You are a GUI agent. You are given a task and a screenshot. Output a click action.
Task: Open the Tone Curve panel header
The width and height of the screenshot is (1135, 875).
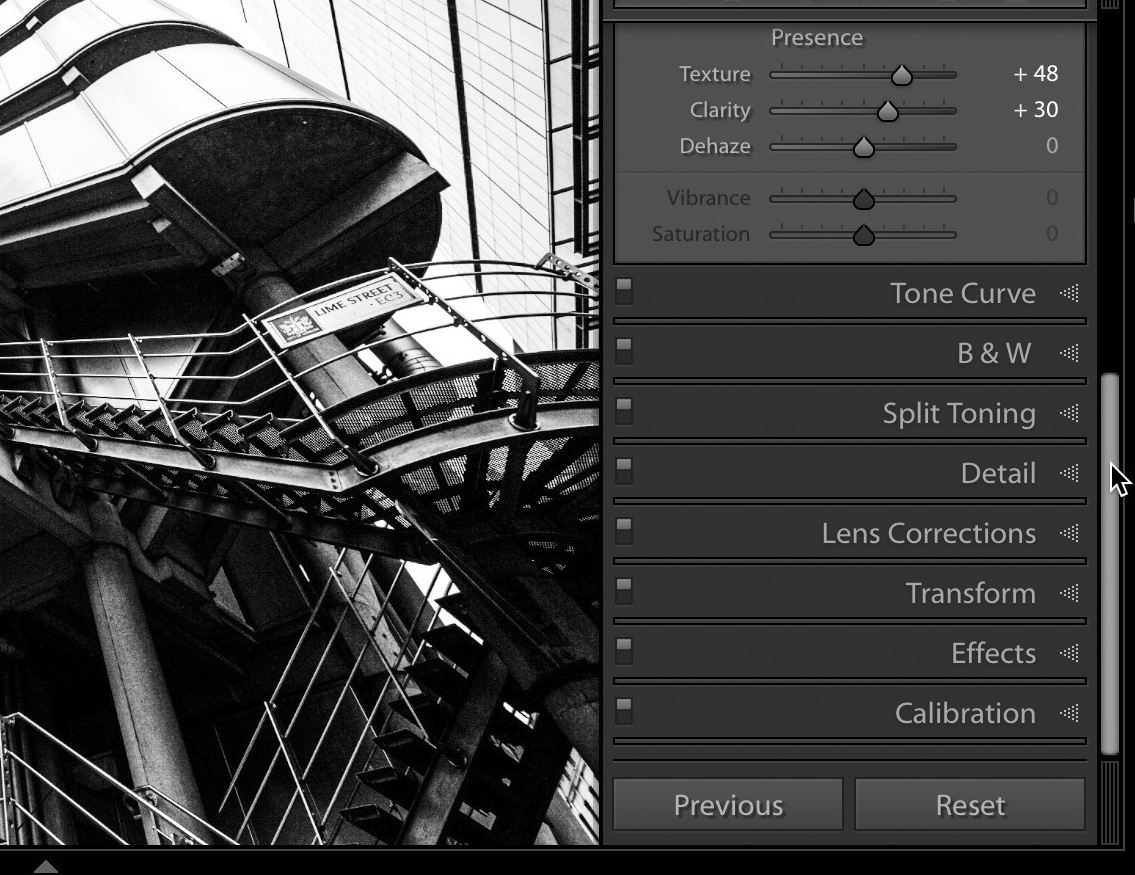point(850,293)
